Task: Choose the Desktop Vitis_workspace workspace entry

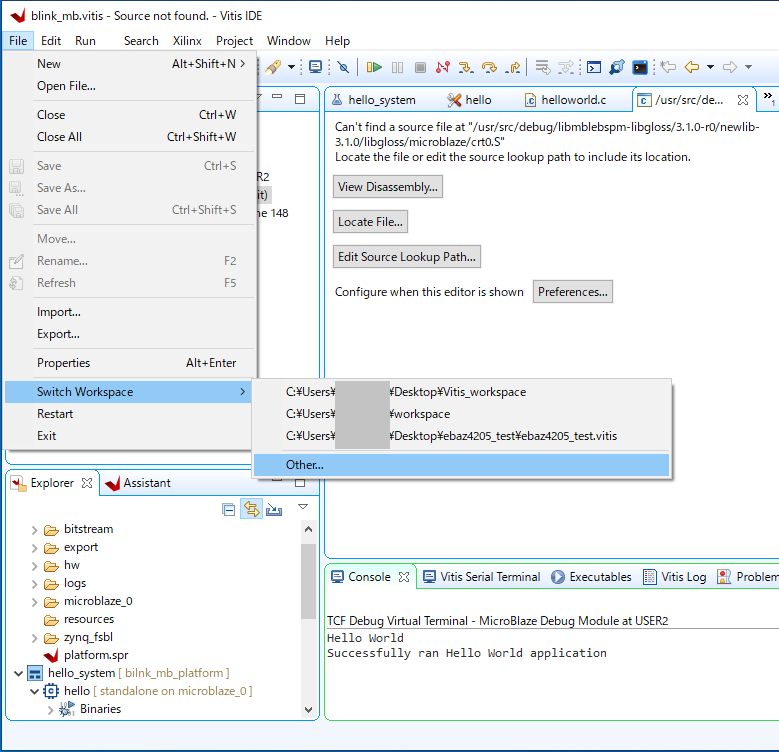Action: (462, 392)
